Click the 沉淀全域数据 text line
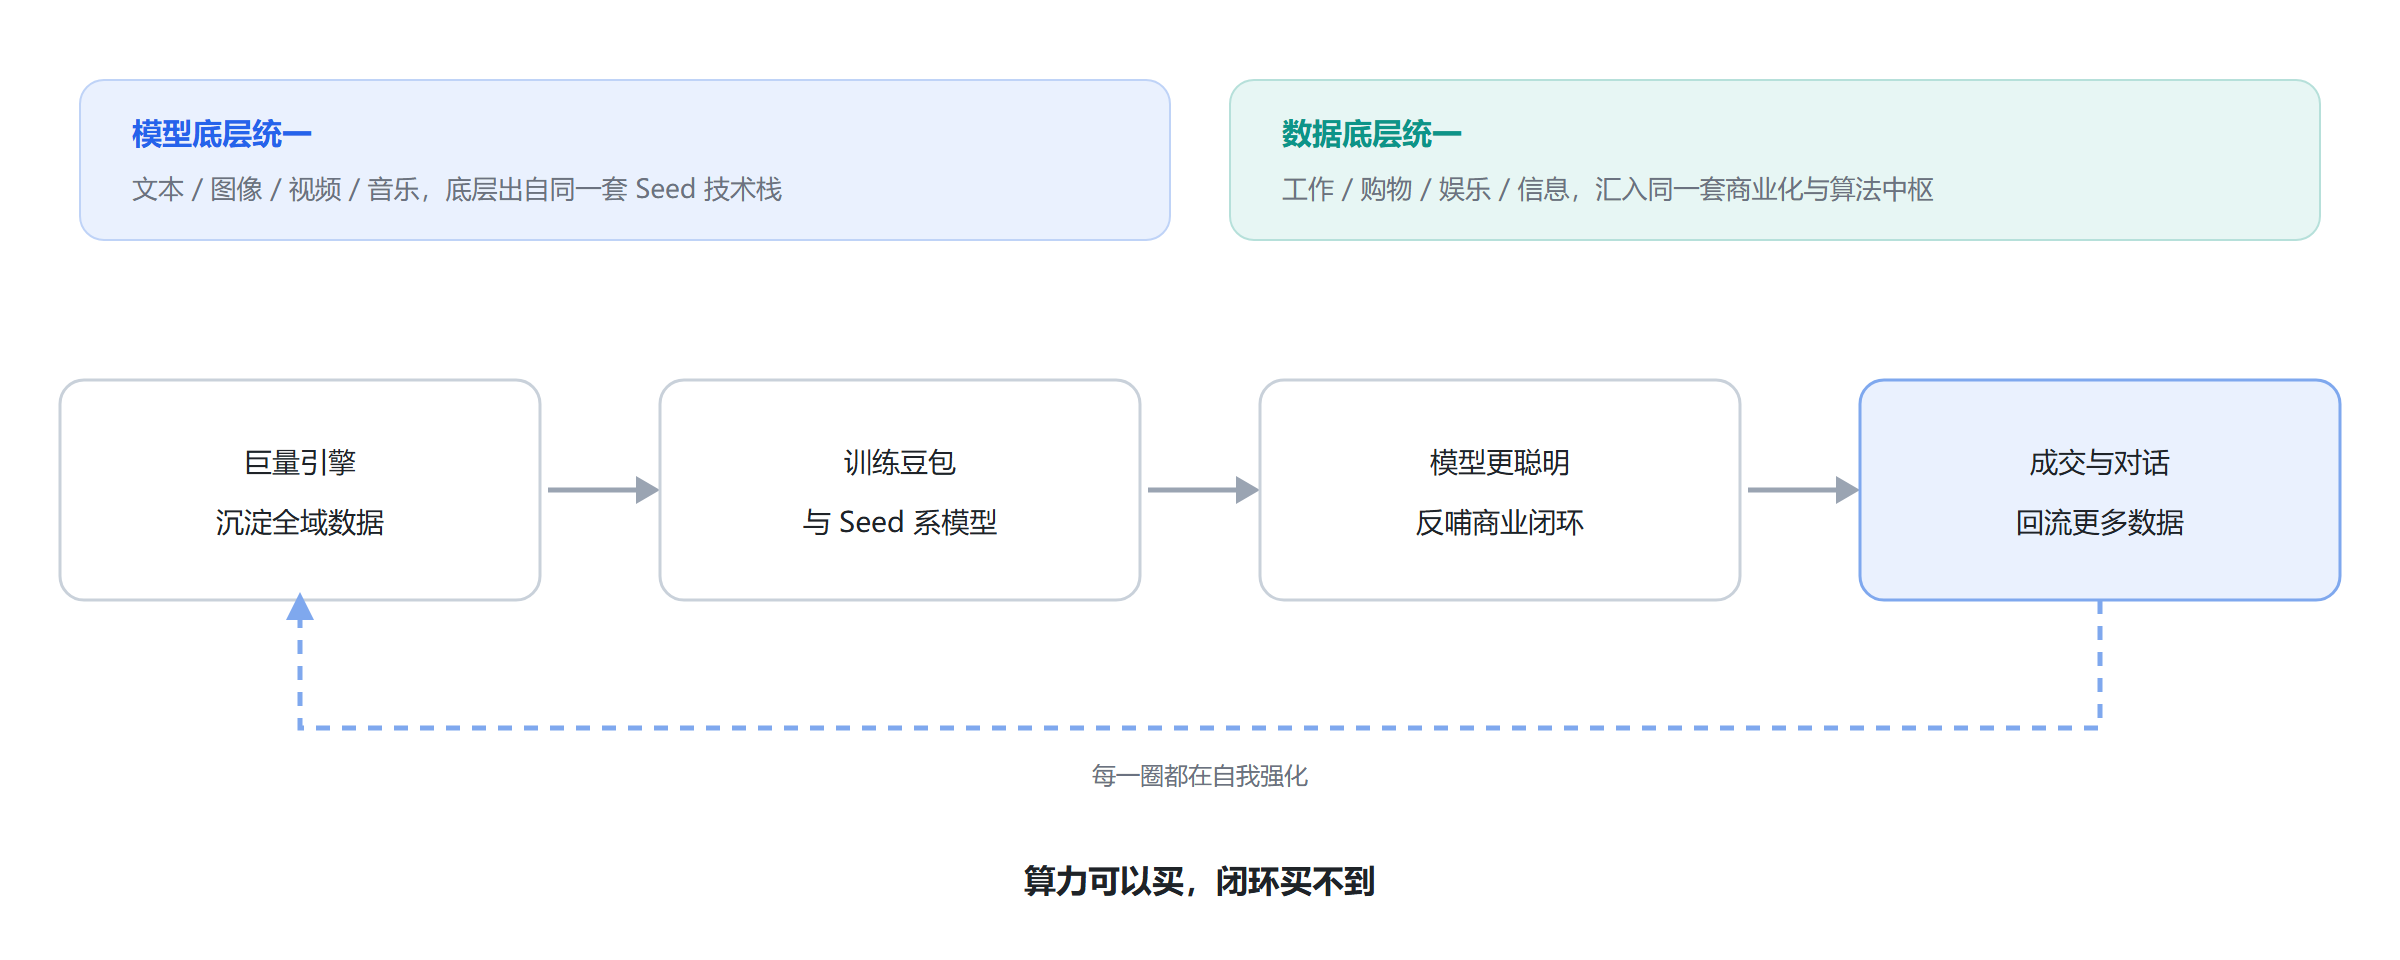2400x960 pixels. click(x=300, y=522)
